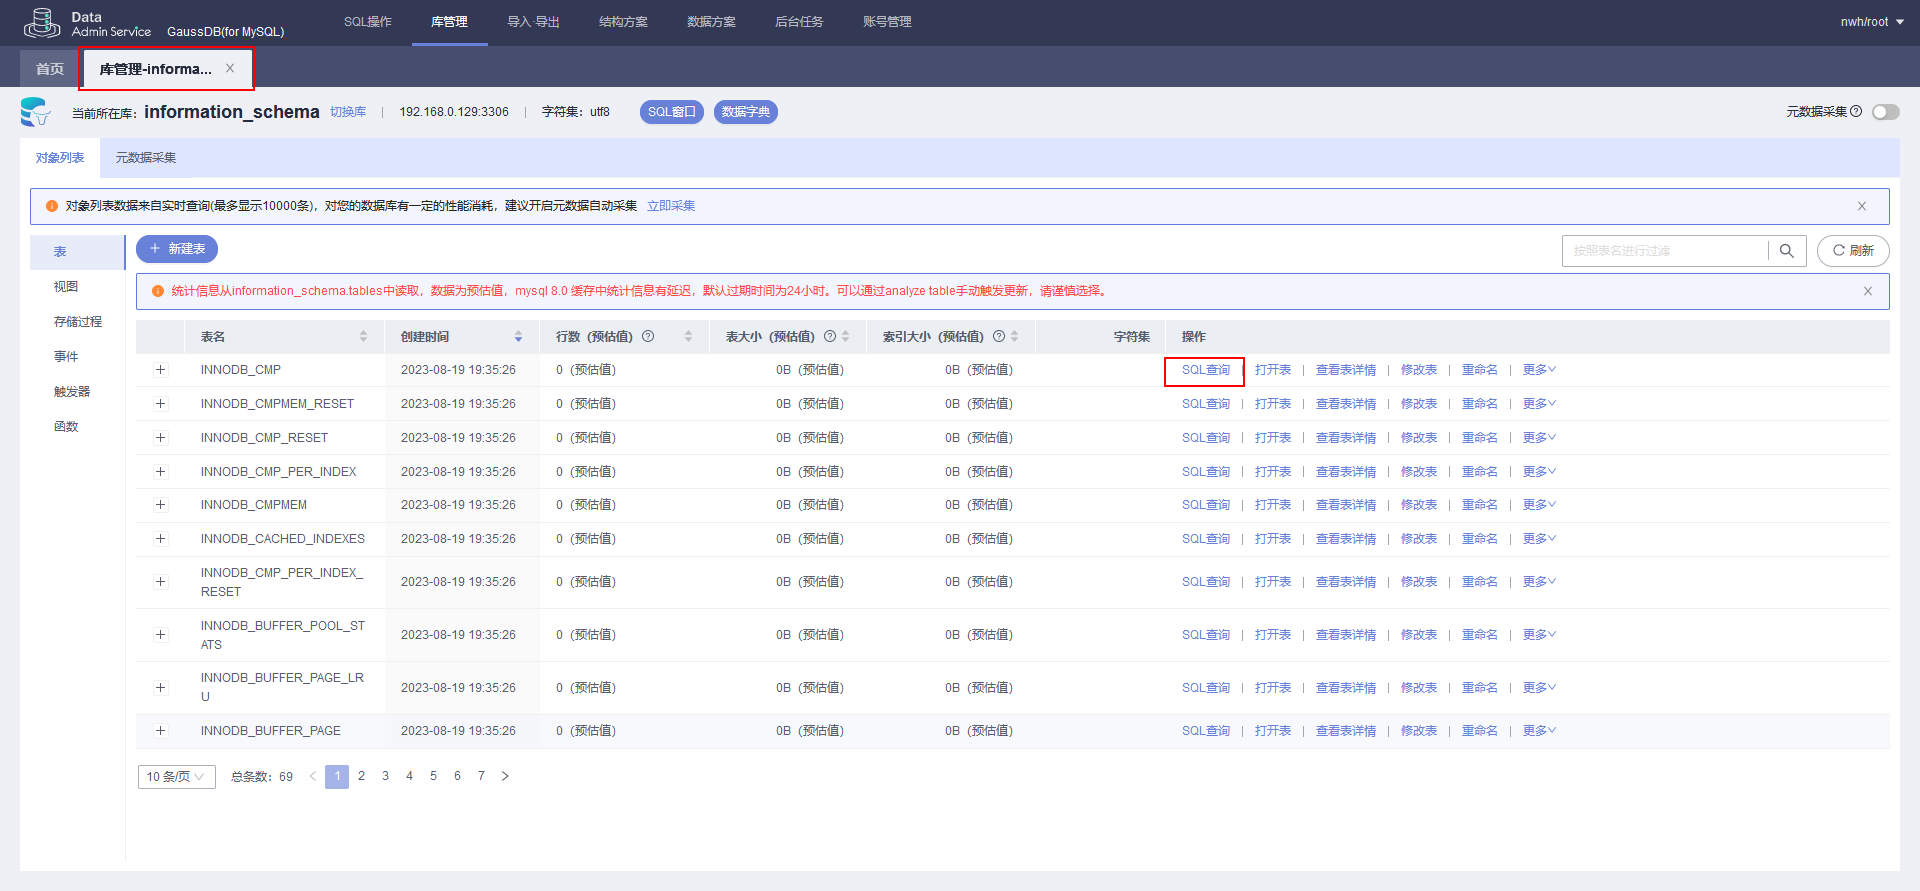Switch to the 首页 tab
Viewport: 1920px width, 891px height.
50,69
